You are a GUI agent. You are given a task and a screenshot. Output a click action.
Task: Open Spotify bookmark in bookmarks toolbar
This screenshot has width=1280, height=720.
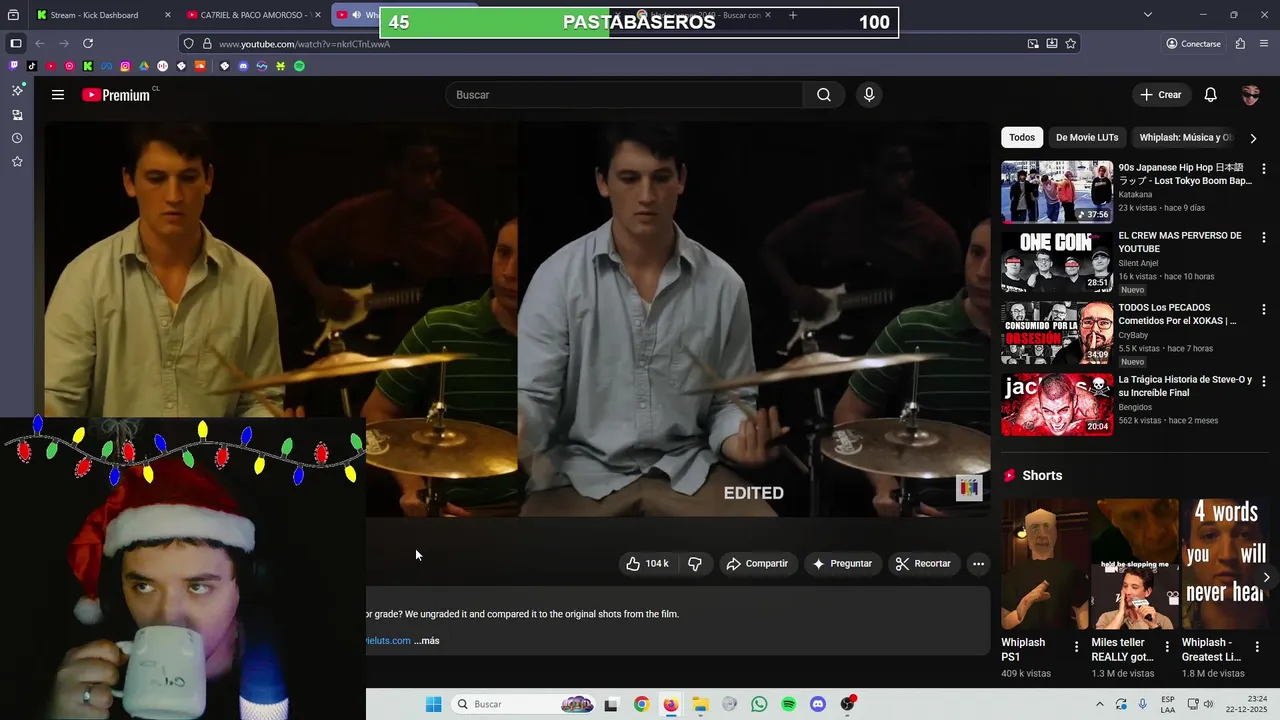299,66
